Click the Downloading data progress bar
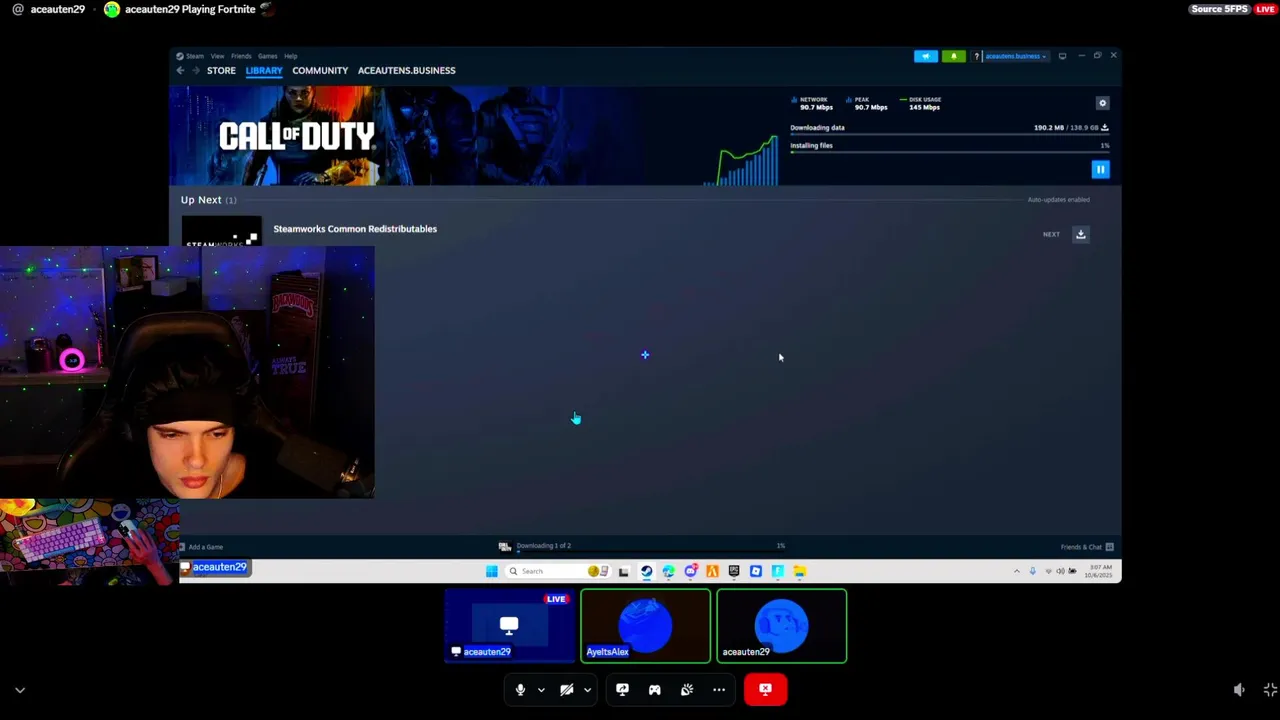The width and height of the screenshot is (1280, 720). pos(948,134)
